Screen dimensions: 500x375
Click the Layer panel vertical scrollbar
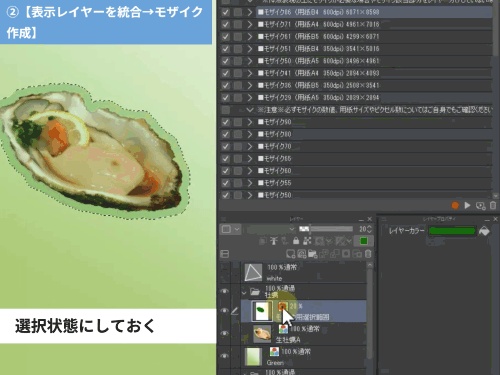tap(370, 313)
